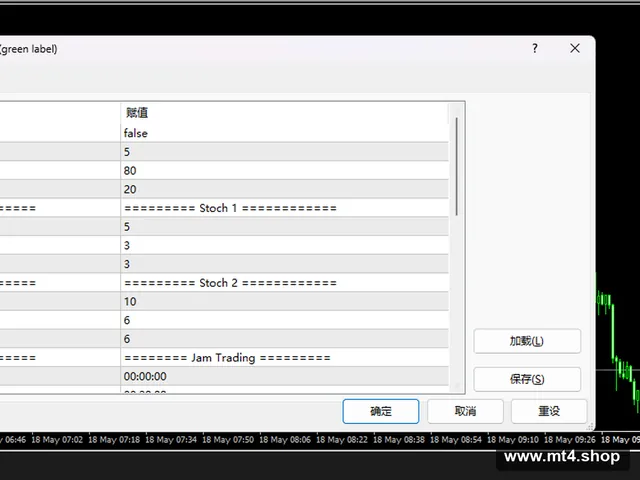640x480 pixels.
Task: Click the 保存(S) save button
Action: (x=527, y=379)
